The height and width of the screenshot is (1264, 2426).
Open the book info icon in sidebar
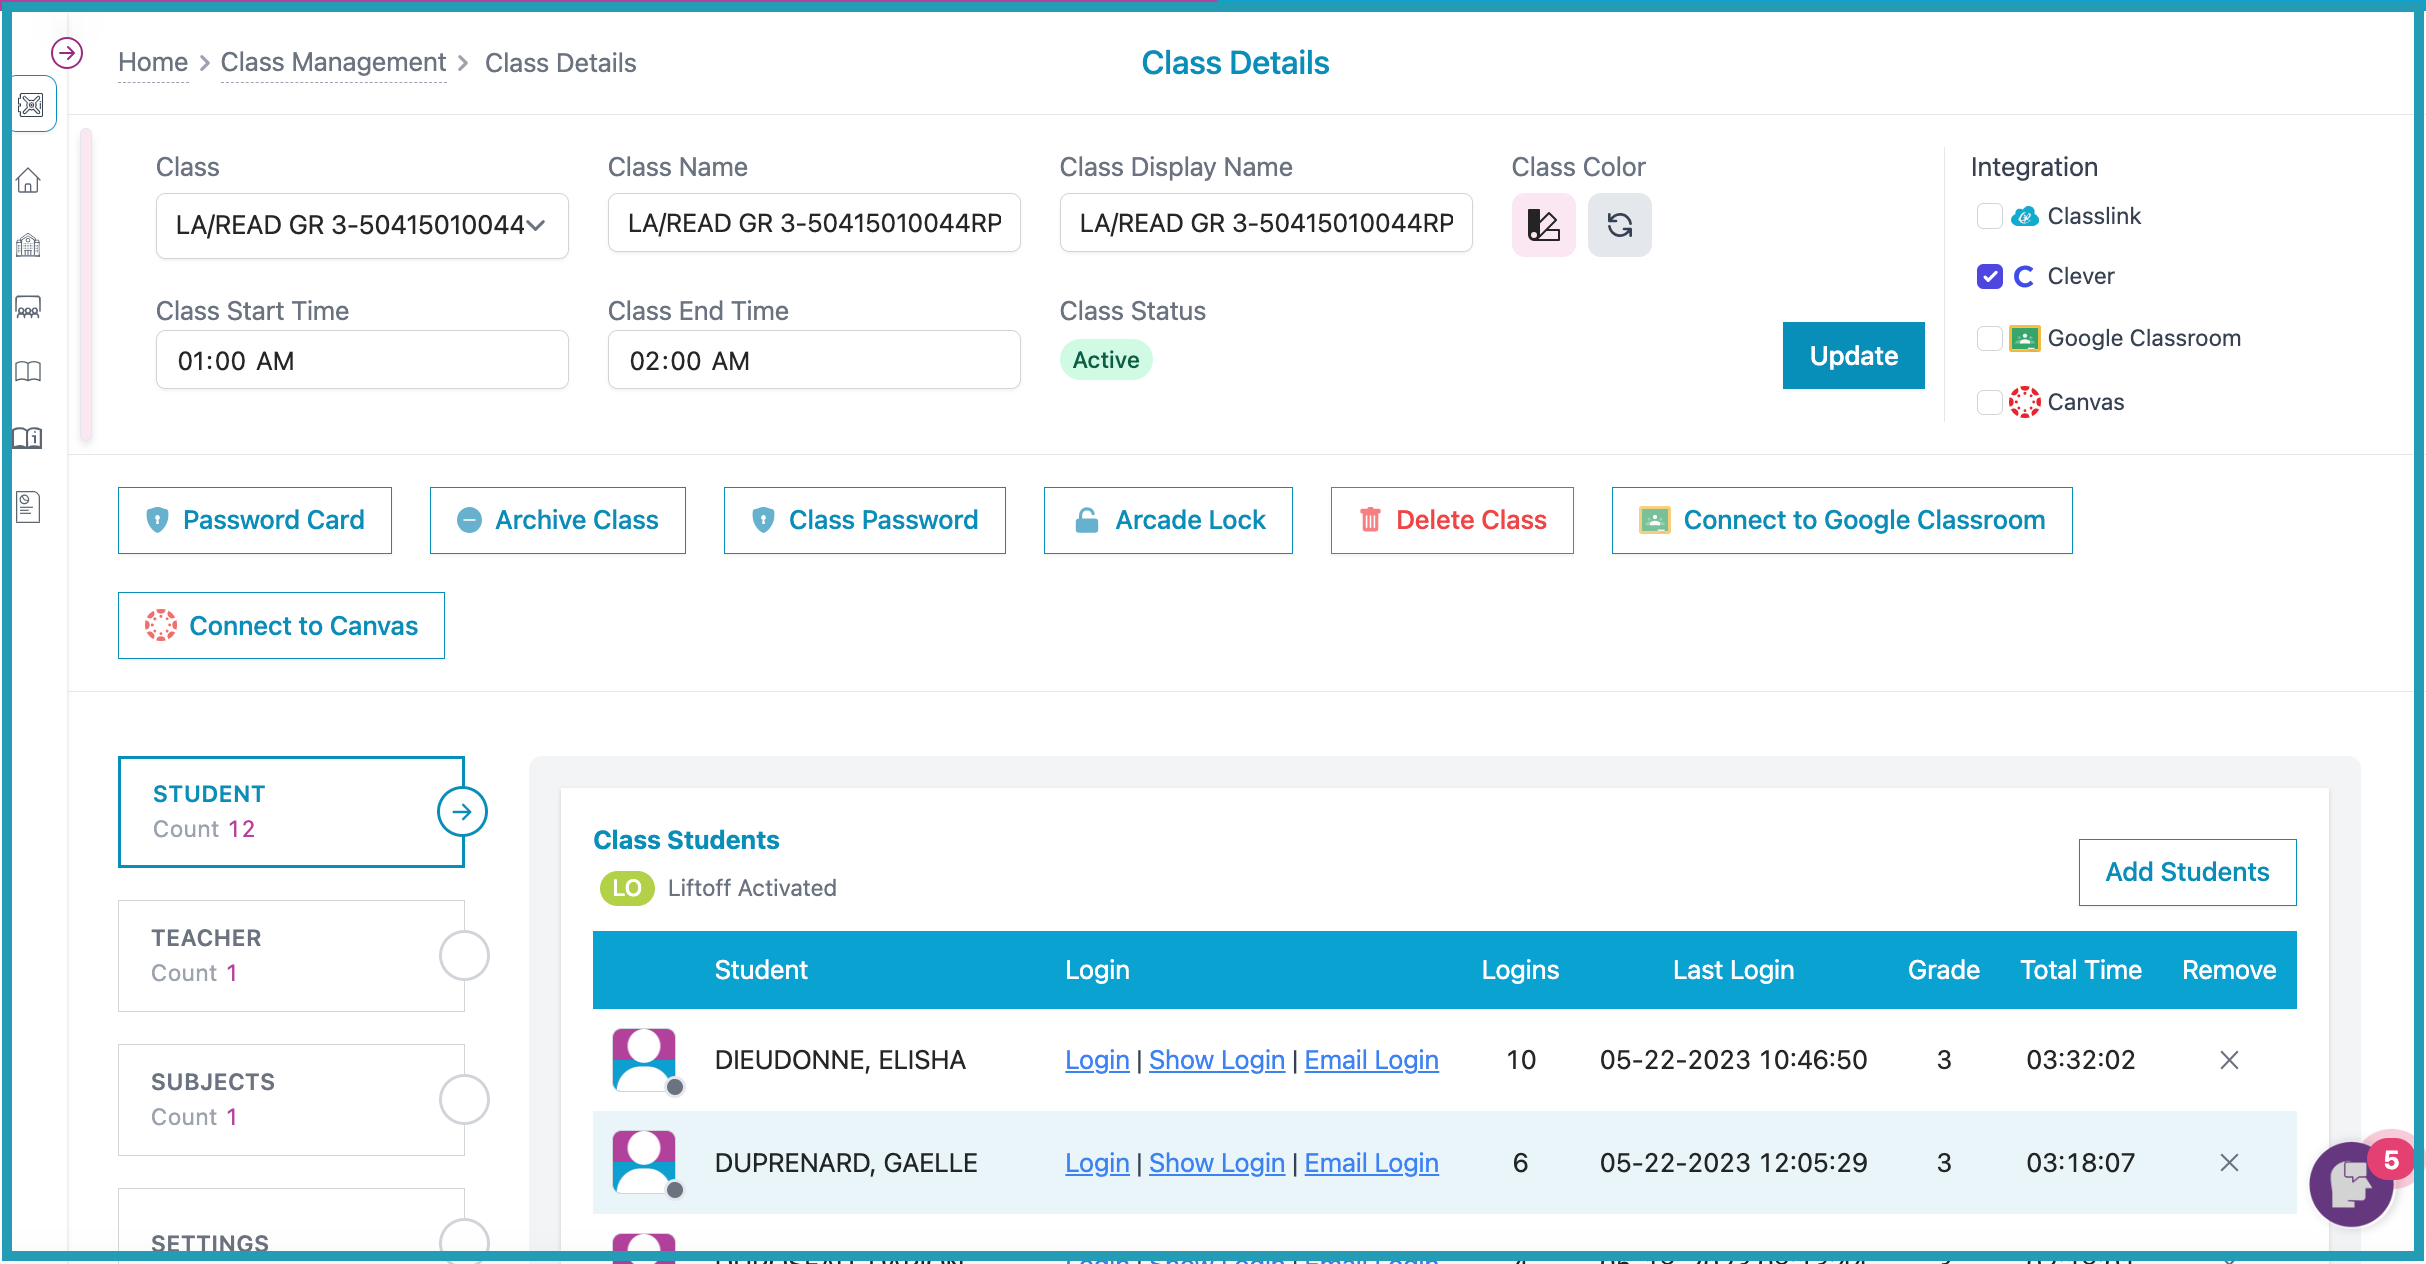[x=28, y=437]
